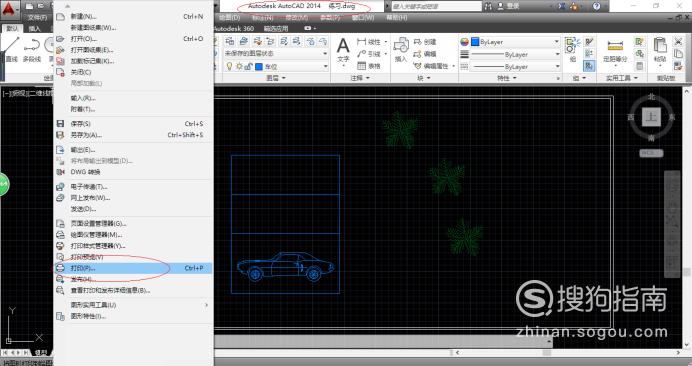Viewport: 692px width, 366px height.
Task: Click the AutoCAD application menu button
Action: tap(9, 9)
